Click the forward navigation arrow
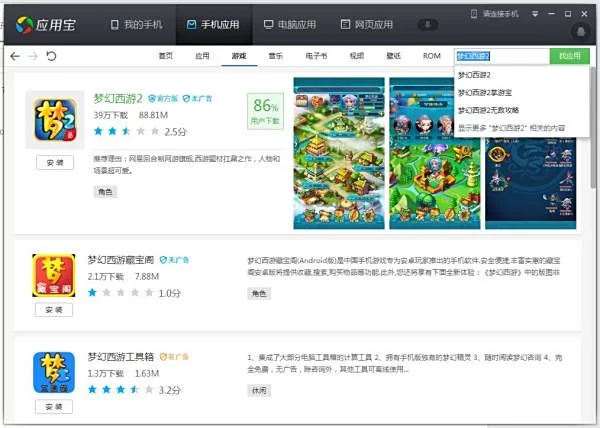This screenshot has width=600, height=428. click(x=33, y=56)
